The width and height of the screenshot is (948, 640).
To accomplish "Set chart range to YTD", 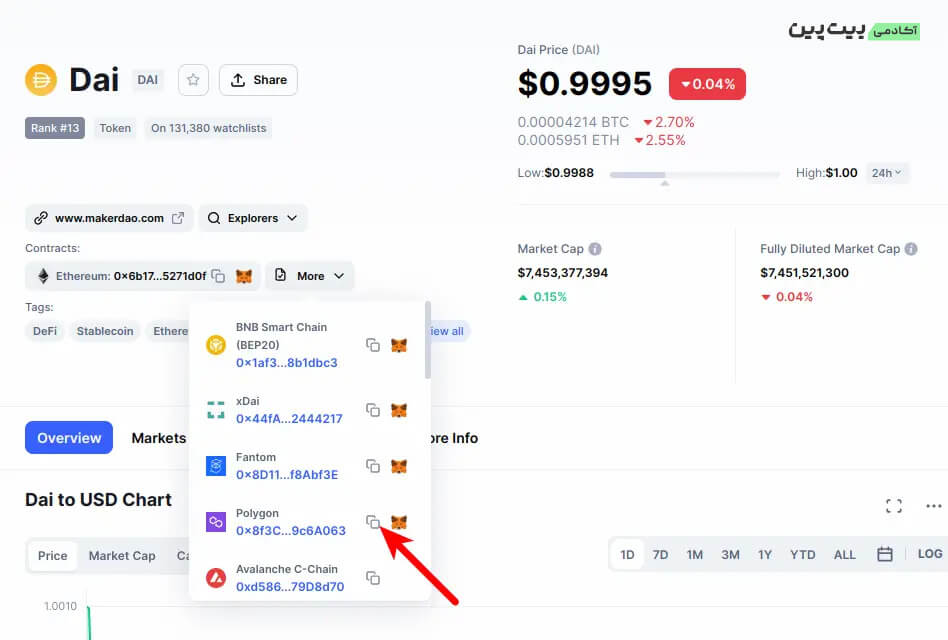I will [802, 554].
